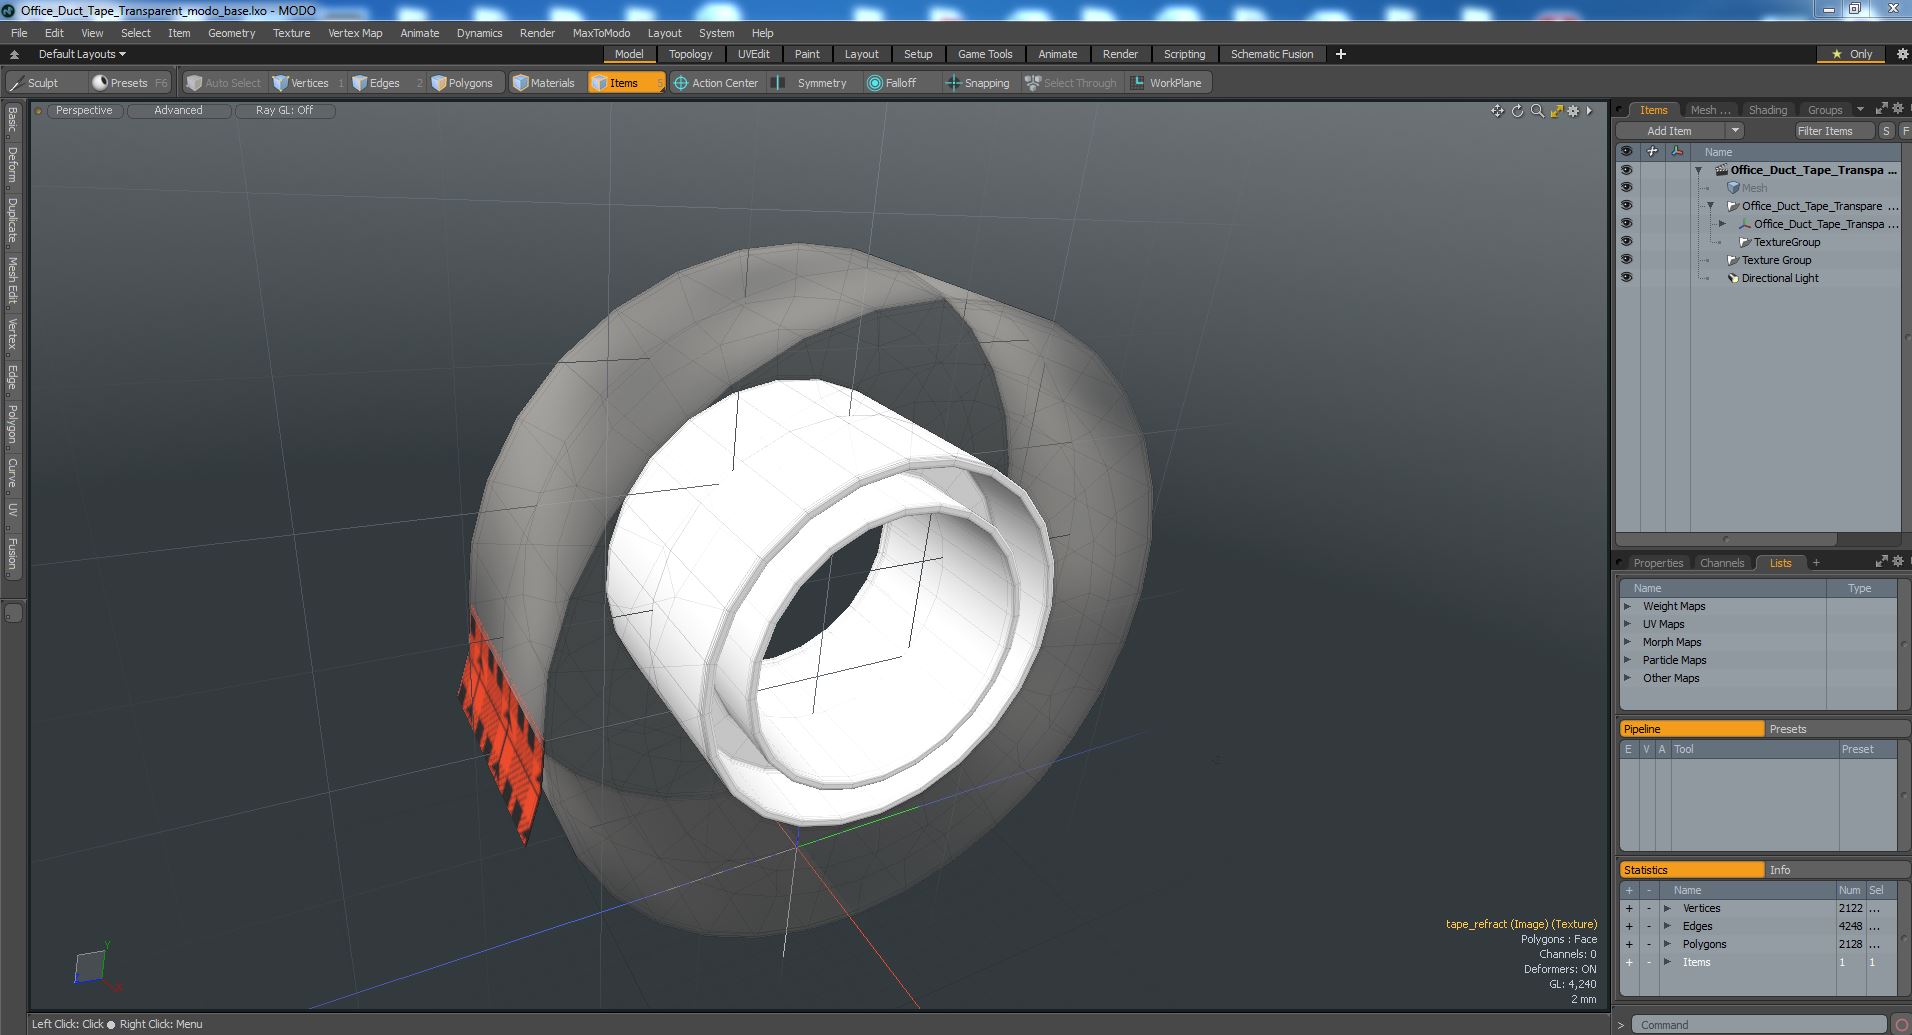Switch to Vertices selection mode
The image size is (1912, 1035).
coord(308,83)
